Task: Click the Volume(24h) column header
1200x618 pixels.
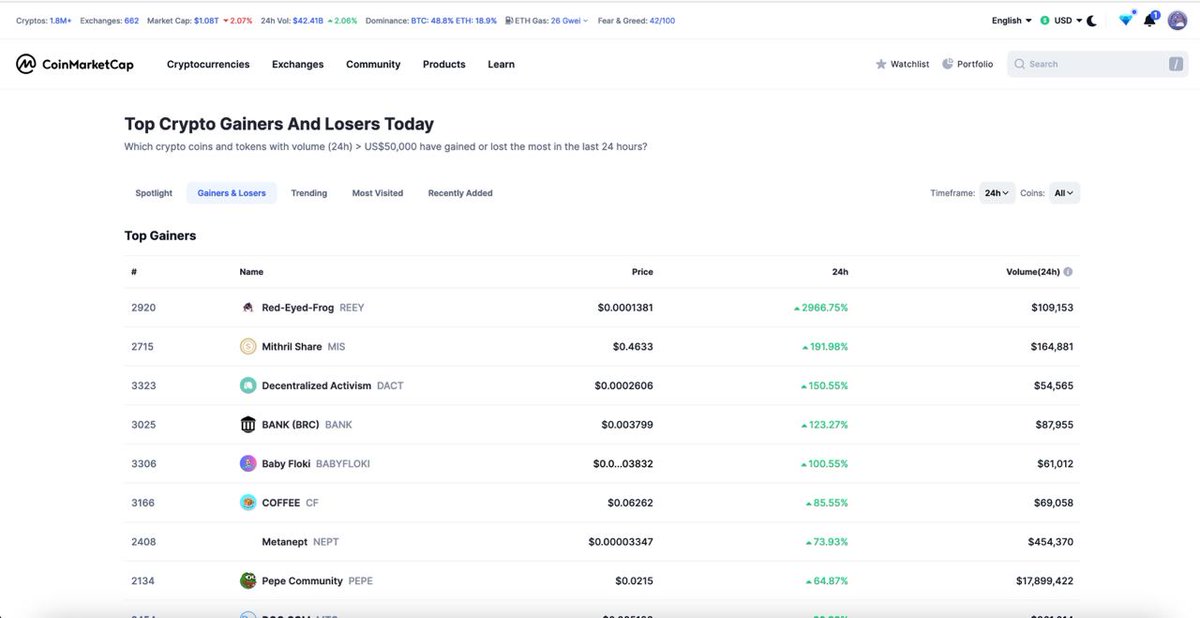Action: tap(1033, 272)
